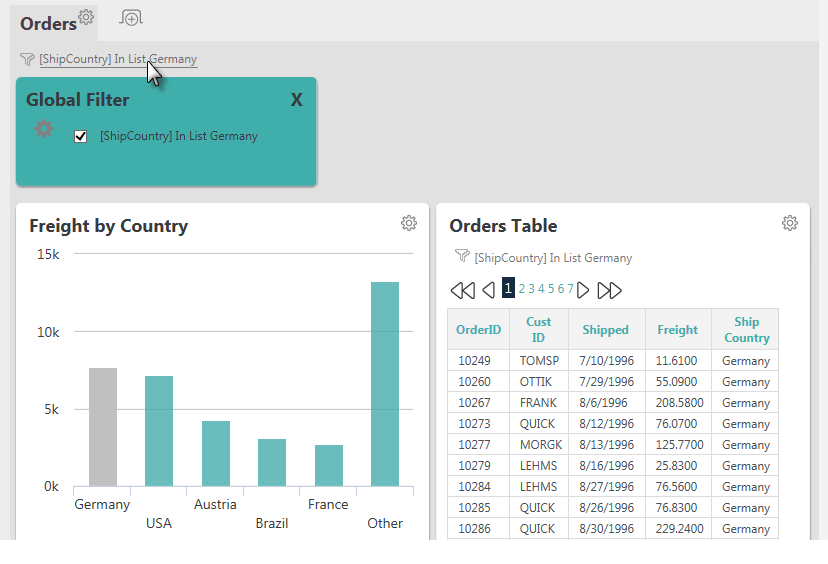
Task: Open Global Filter gear settings
Action: (44, 128)
